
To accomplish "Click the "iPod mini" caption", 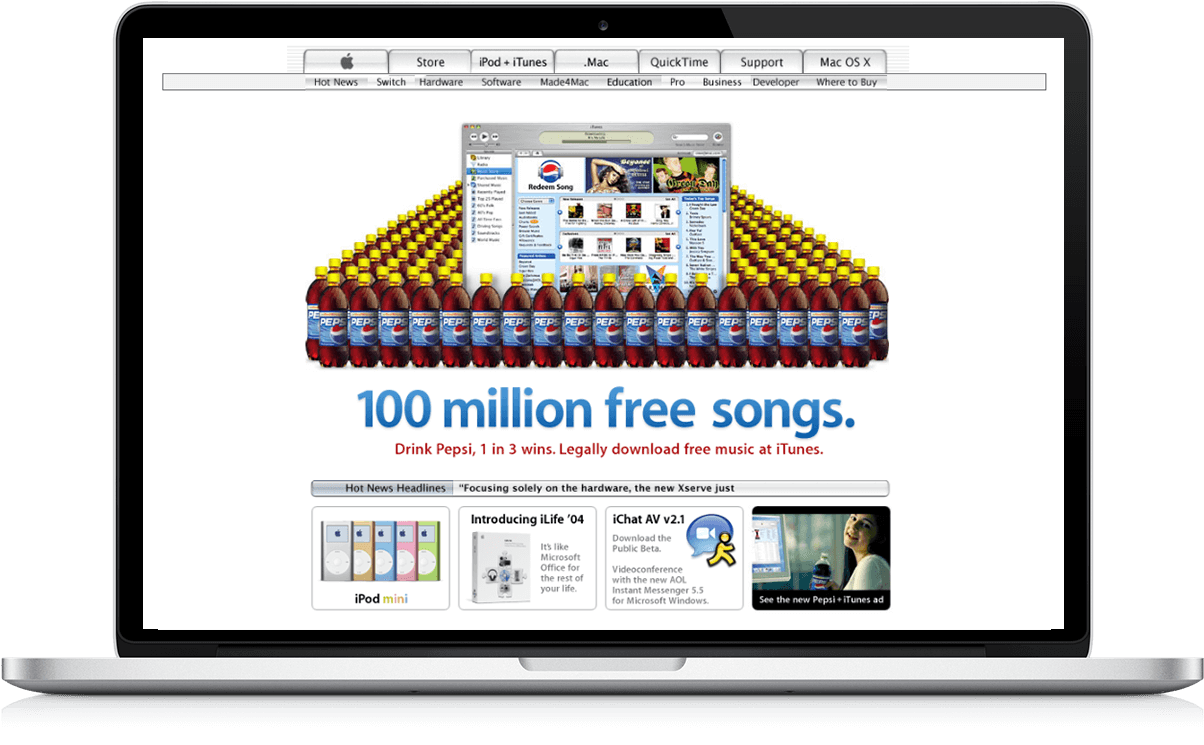I will coord(381,599).
